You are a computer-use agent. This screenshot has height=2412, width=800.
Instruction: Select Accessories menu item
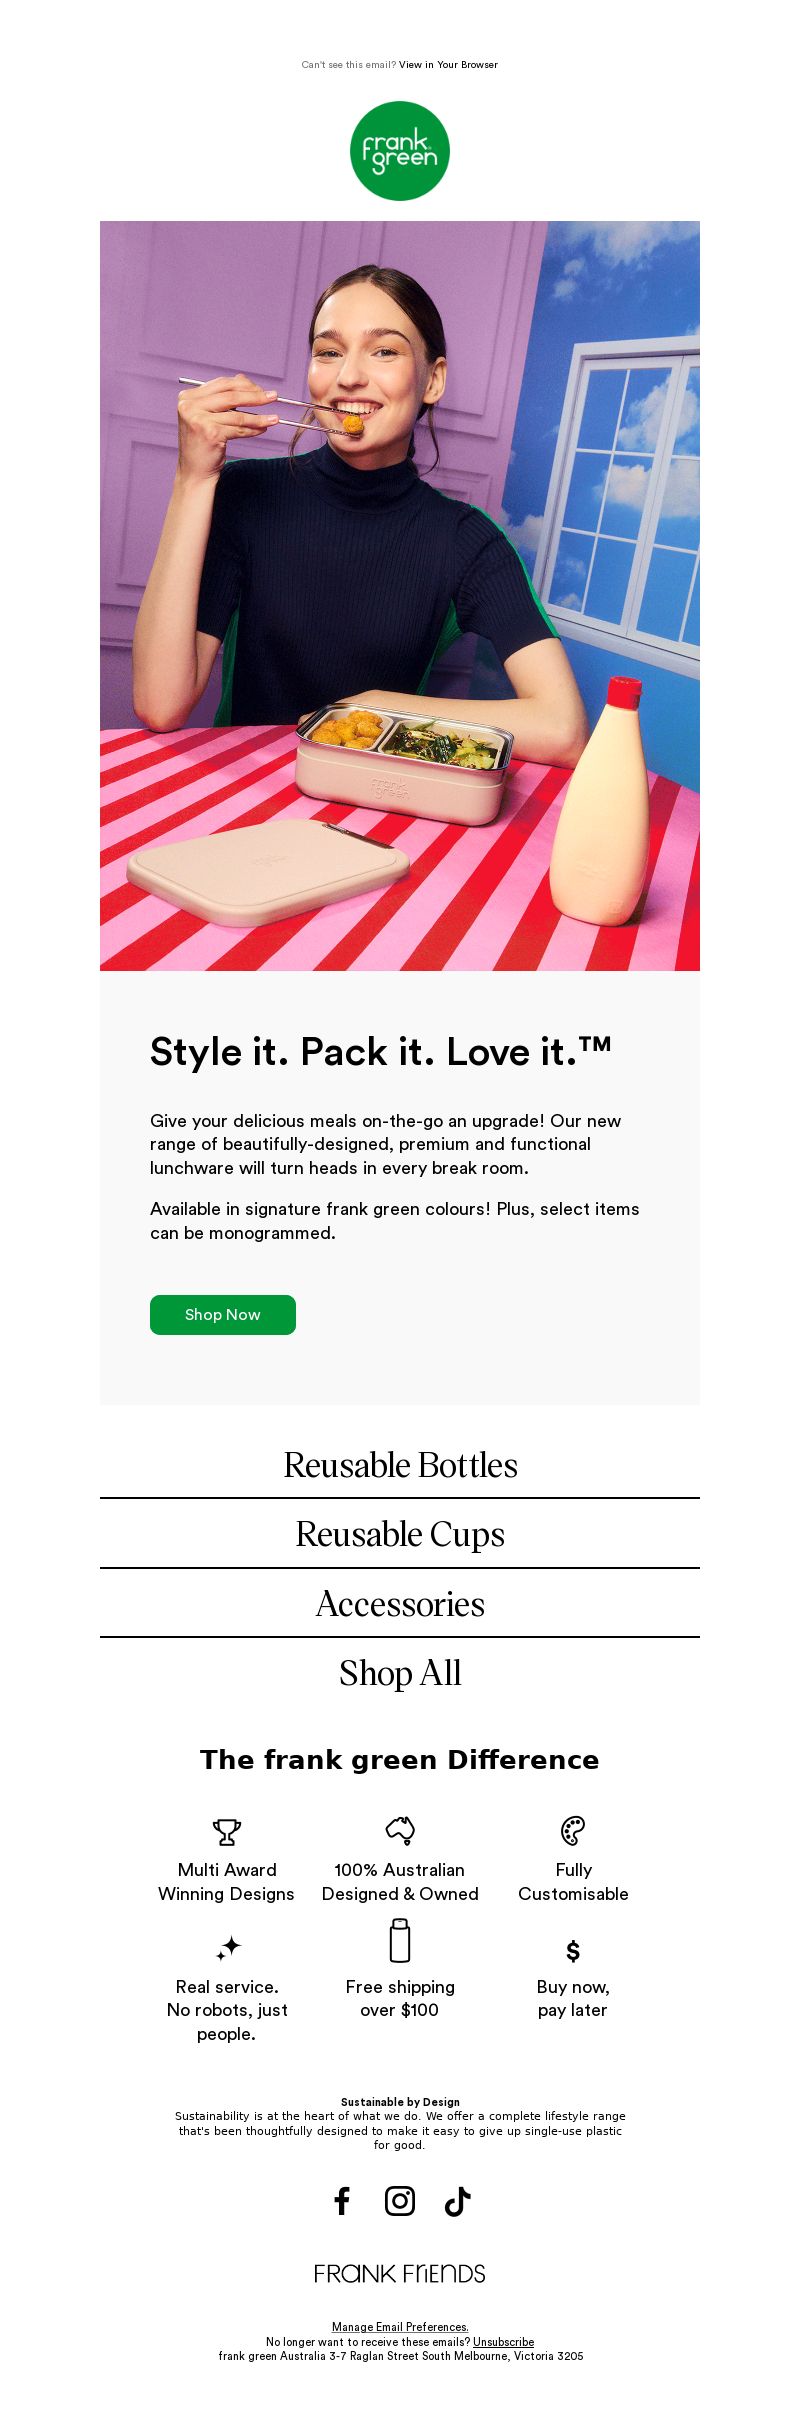pyautogui.click(x=400, y=1604)
